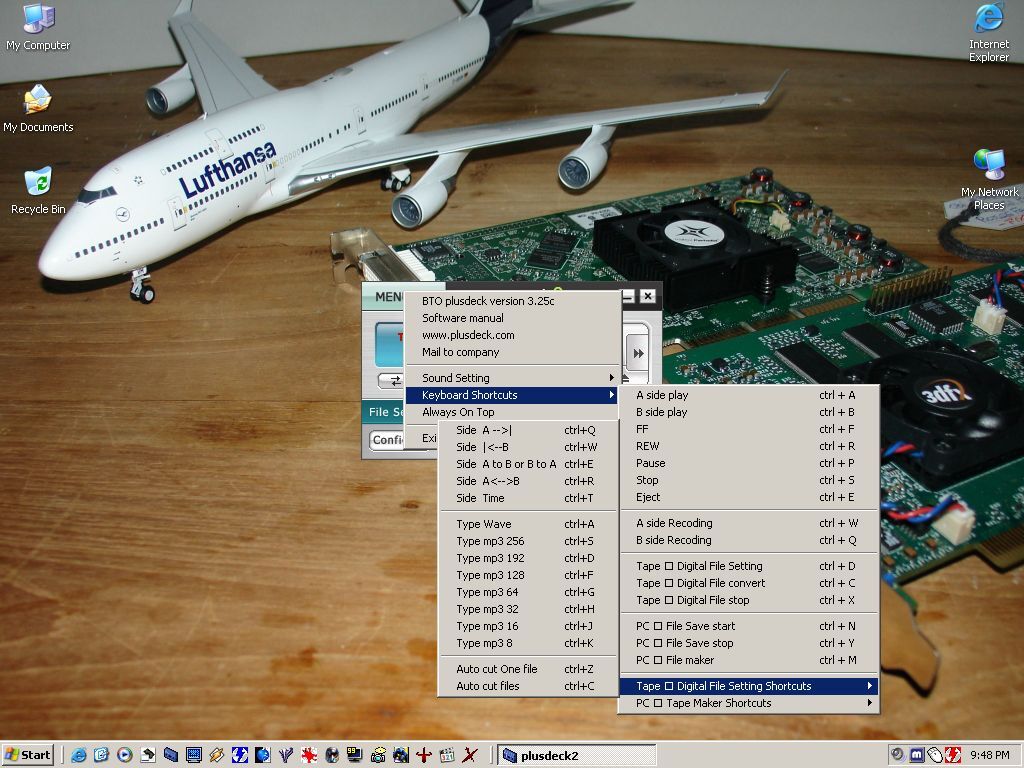
Task: Select PC File maker entry
Action: pos(748,660)
